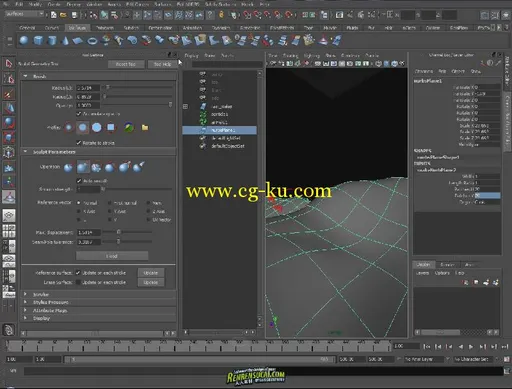This screenshot has width=512, height=389.
Task: Go to start of playback range
Action: 427,346
